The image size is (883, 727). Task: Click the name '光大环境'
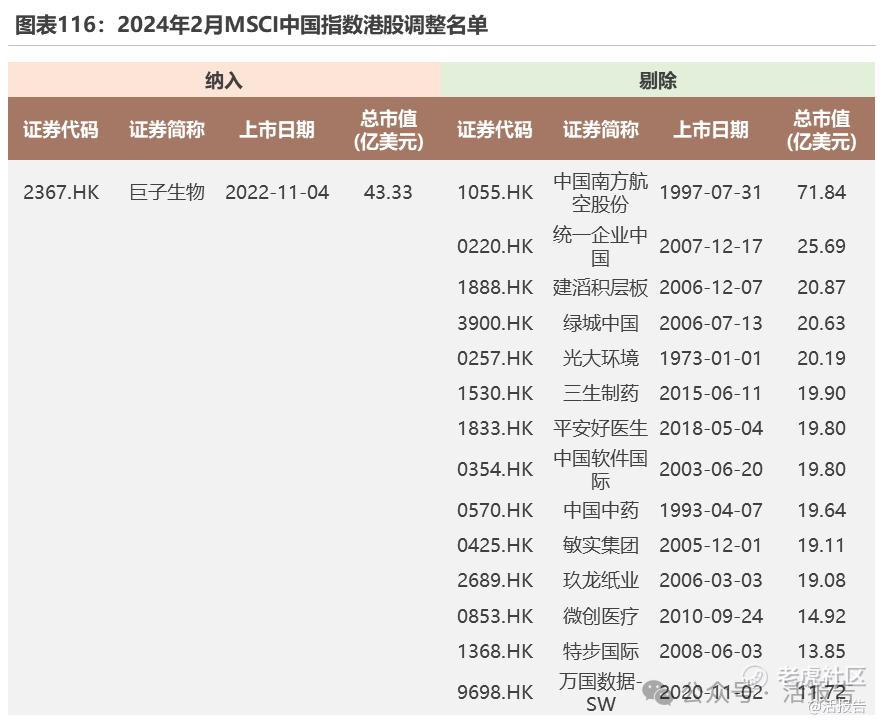tap(600, 358)
